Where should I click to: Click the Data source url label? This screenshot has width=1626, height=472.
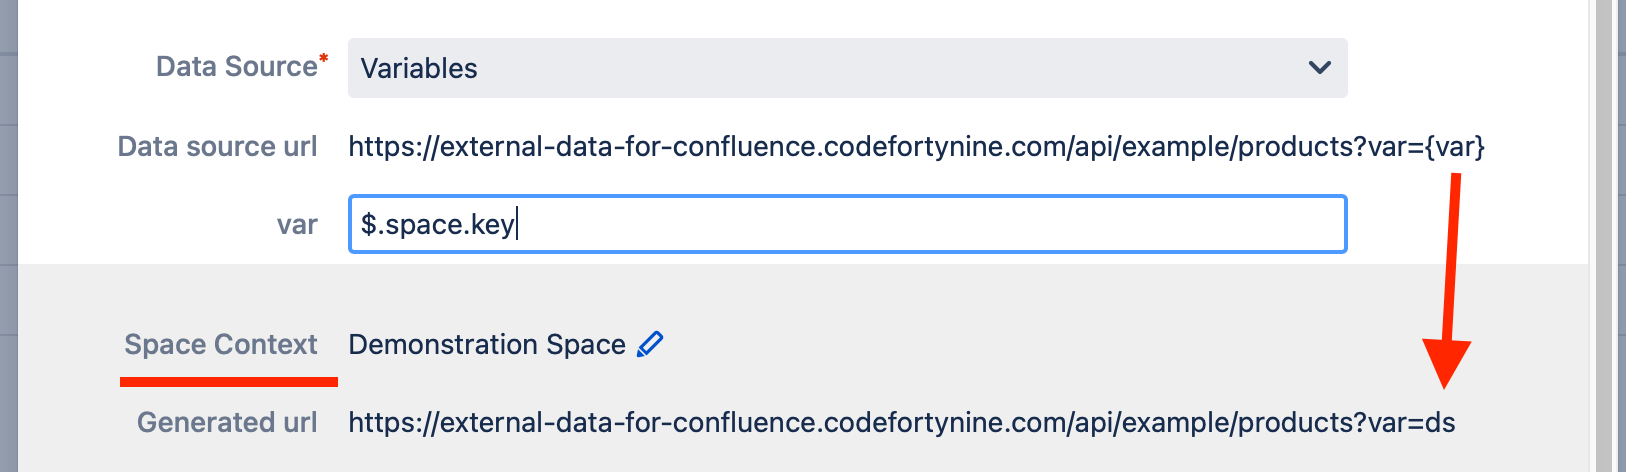(217, 147)
